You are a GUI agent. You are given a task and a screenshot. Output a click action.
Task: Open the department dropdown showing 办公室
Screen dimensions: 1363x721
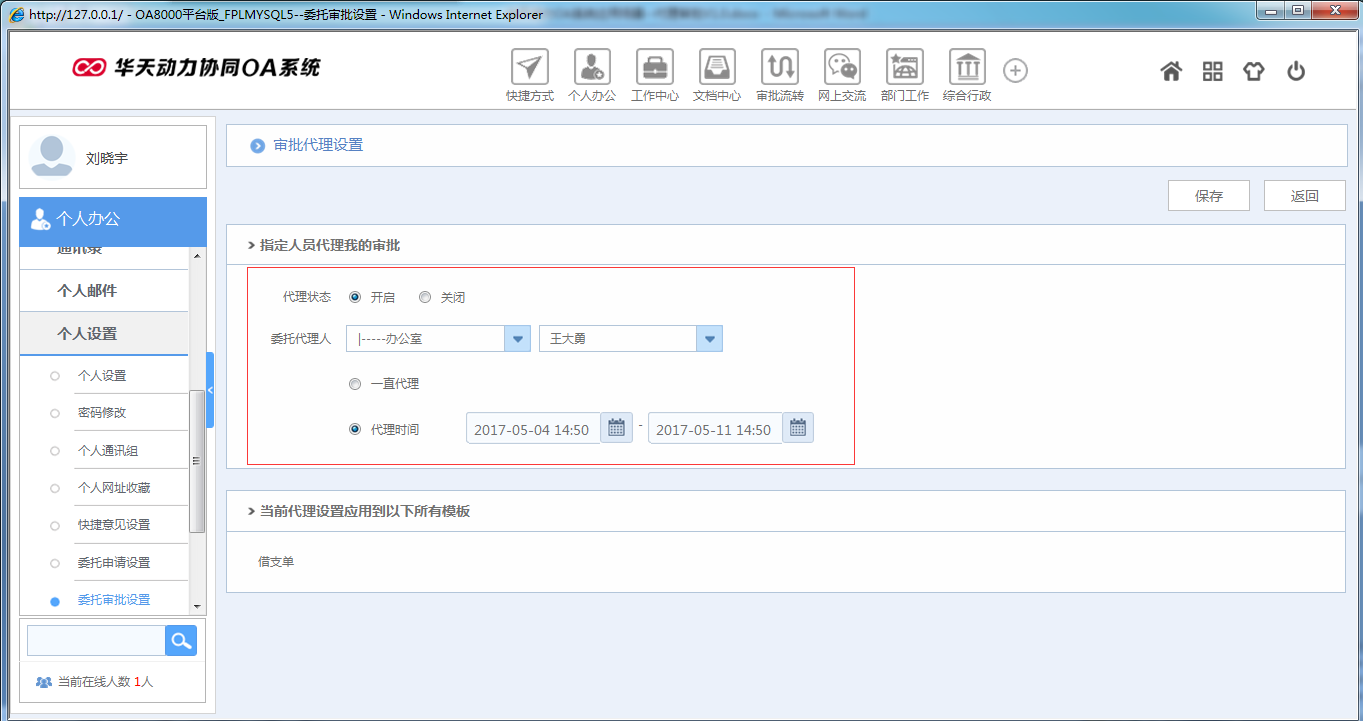(x=517, y=338)
